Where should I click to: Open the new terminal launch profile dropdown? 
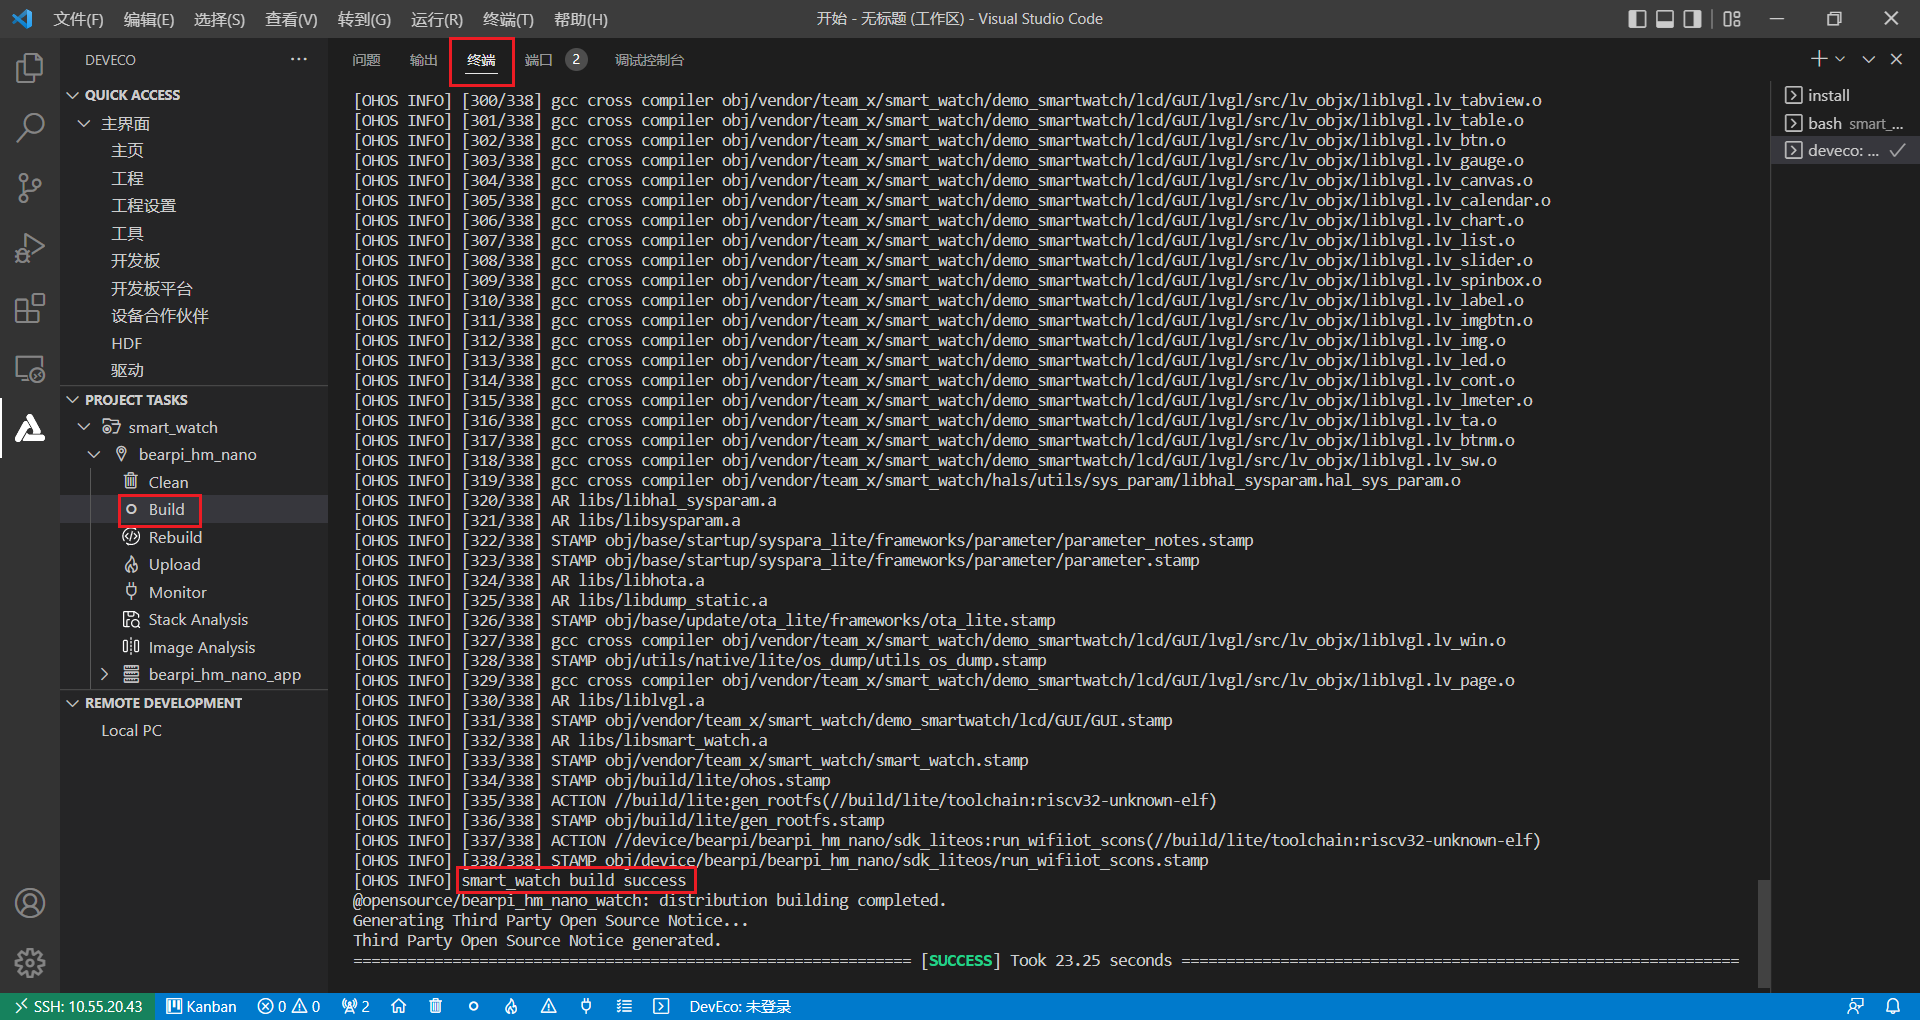(x=1840, y=59)
